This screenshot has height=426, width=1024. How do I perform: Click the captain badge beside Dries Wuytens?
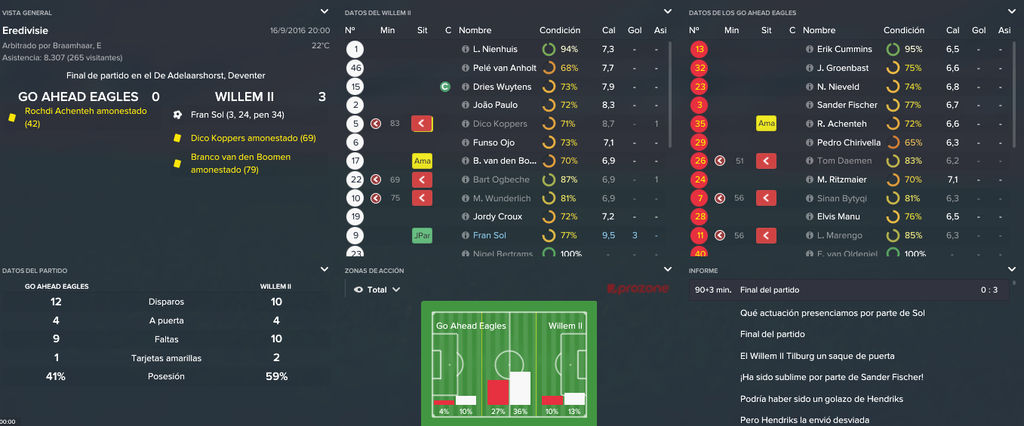point(445,87)
